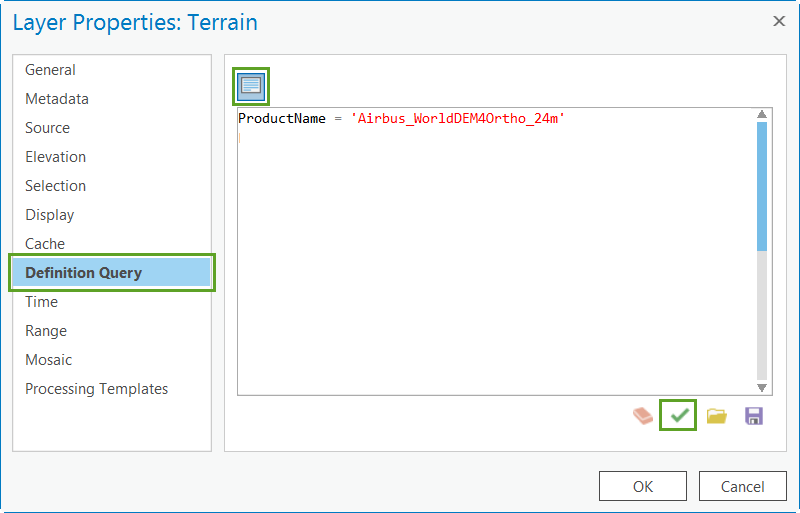
Task: Click OK to apply layer properties
Action: 643,486
